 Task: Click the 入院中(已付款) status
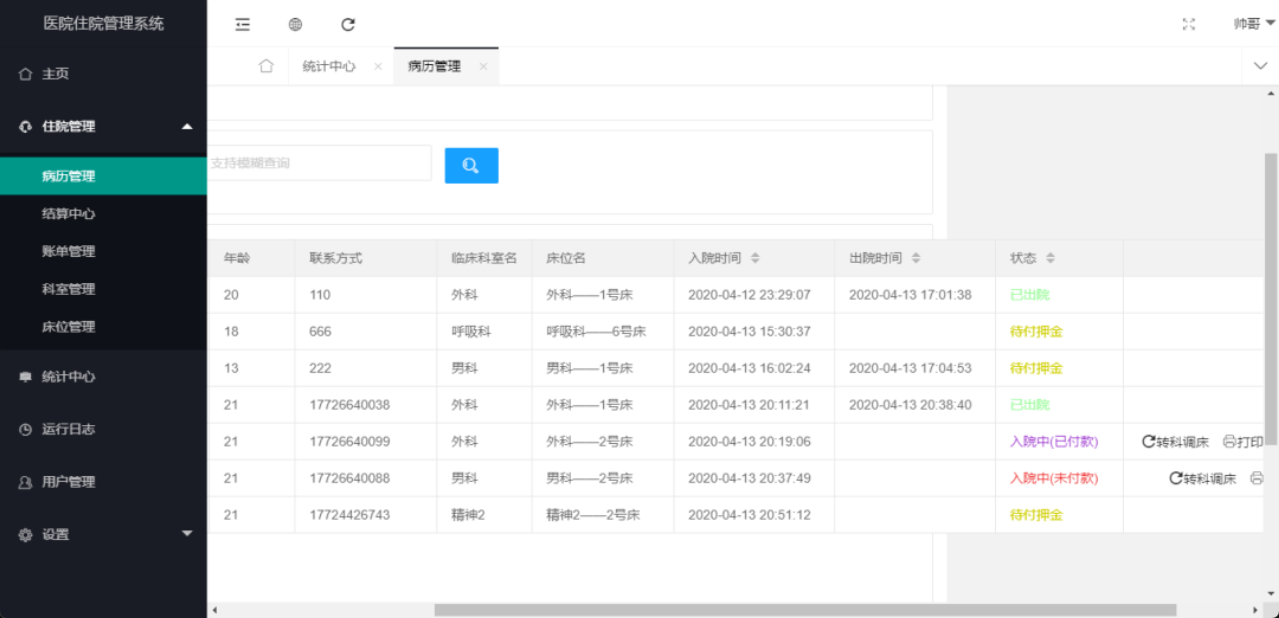[1054, 442]
